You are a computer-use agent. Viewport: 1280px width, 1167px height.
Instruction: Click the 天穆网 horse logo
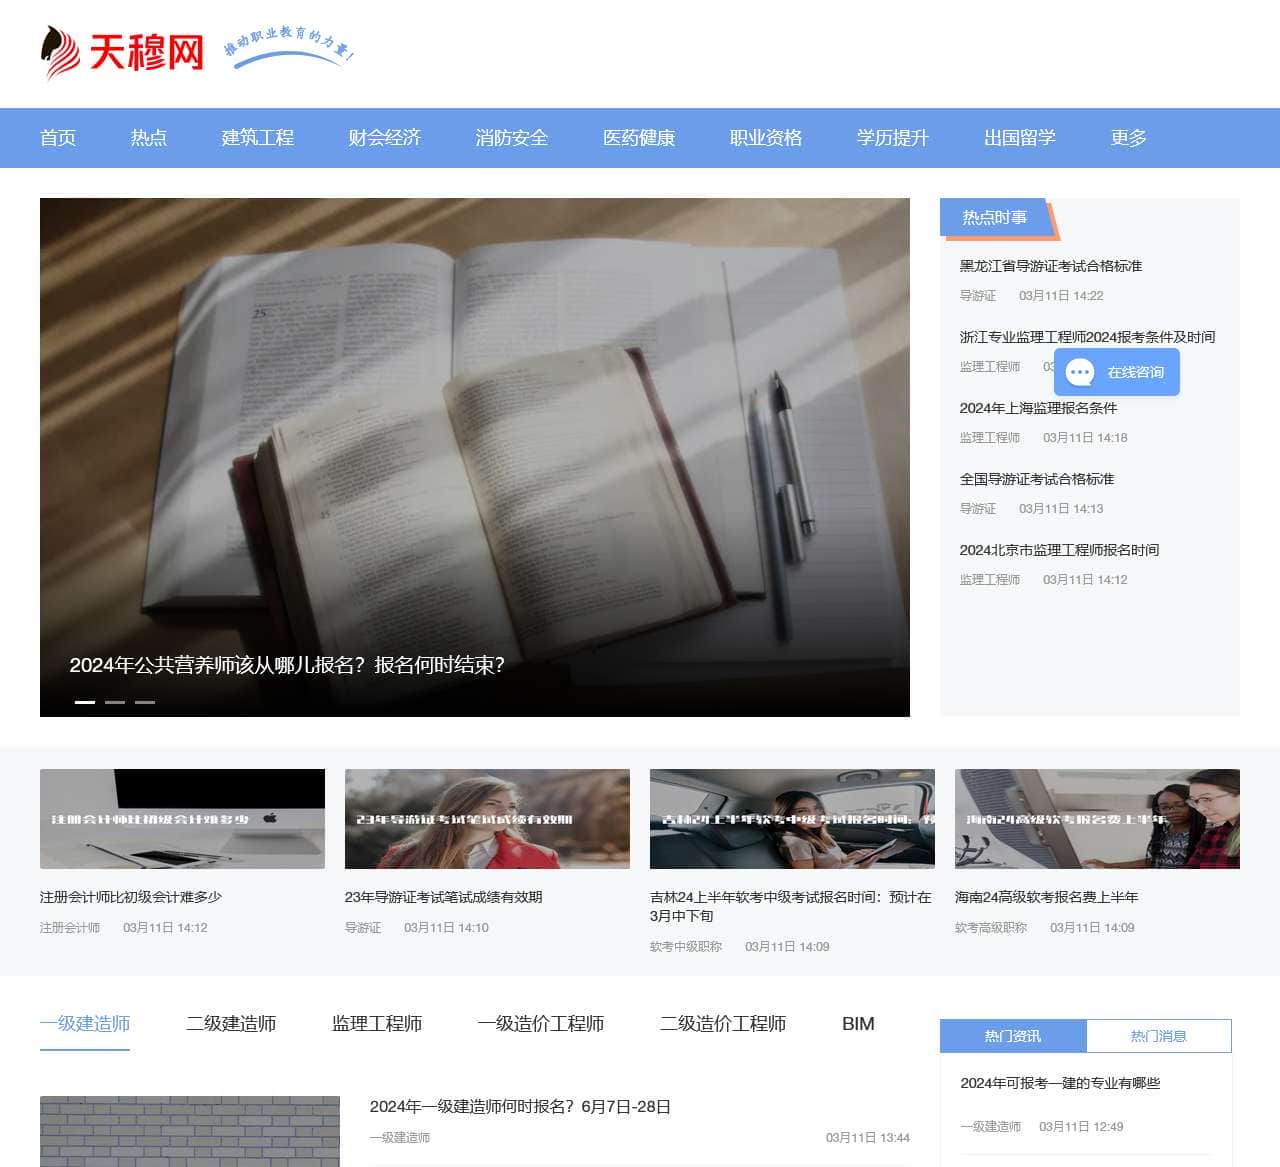point(121,53)
